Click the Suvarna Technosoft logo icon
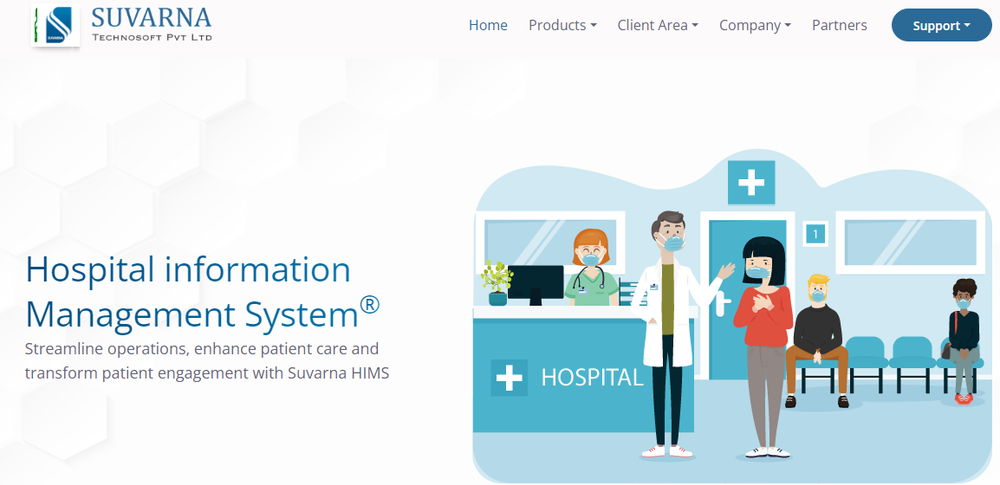 tap(55, 25)
